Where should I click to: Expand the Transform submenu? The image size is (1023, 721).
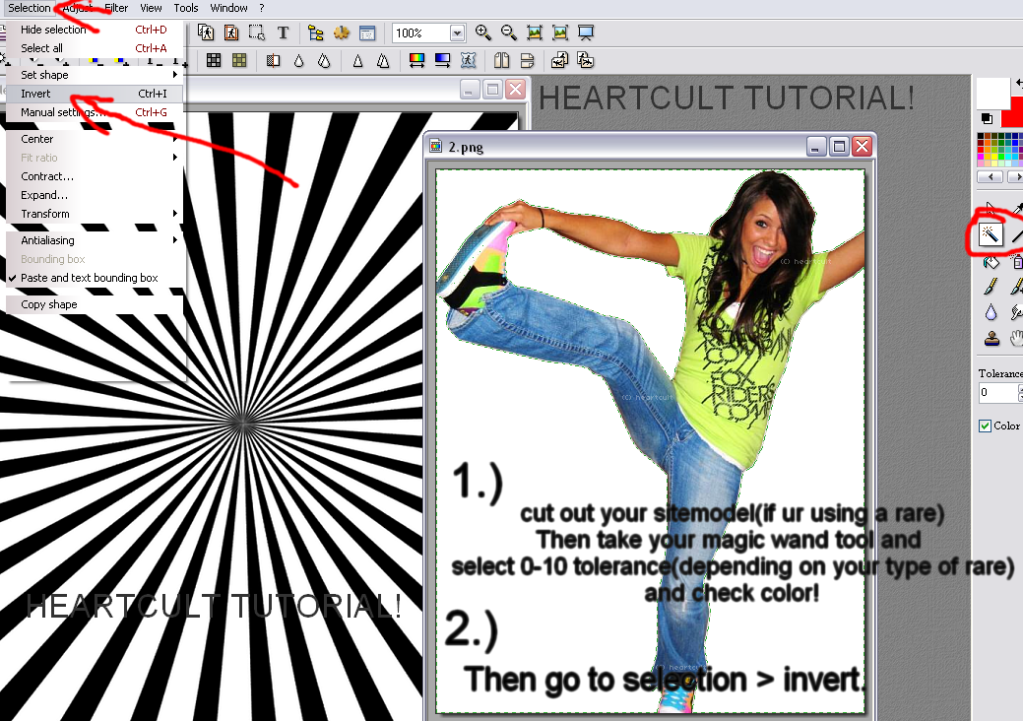(95, 213)
